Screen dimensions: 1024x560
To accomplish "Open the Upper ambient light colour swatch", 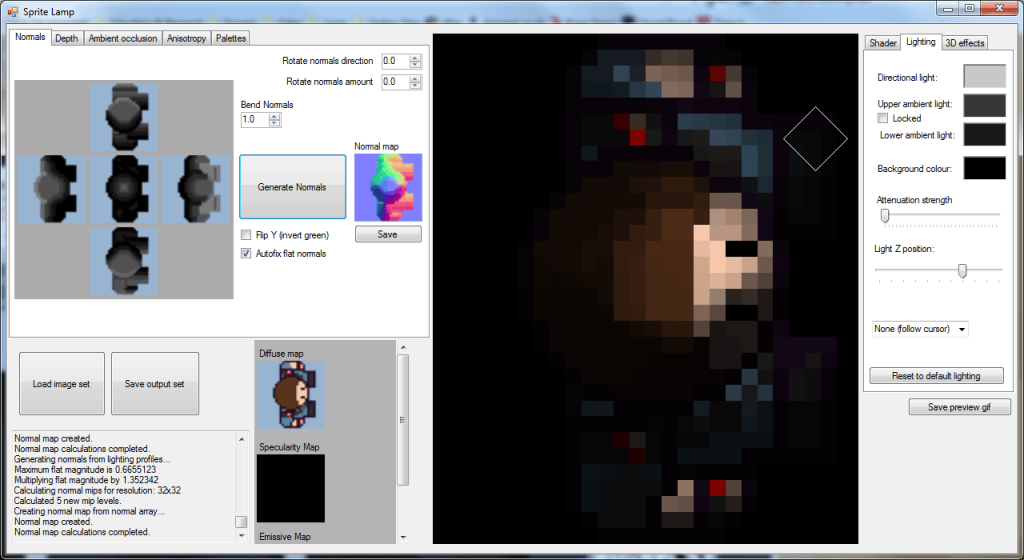I will 984,105.
